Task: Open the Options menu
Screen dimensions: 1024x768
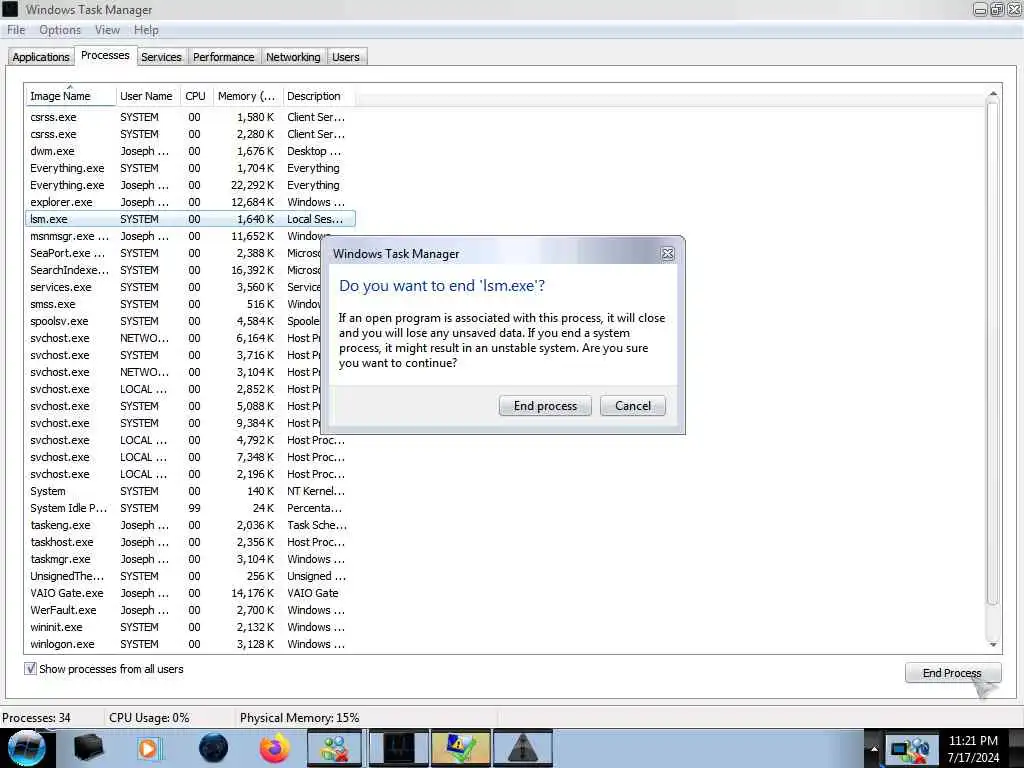Action: [60, 30]
